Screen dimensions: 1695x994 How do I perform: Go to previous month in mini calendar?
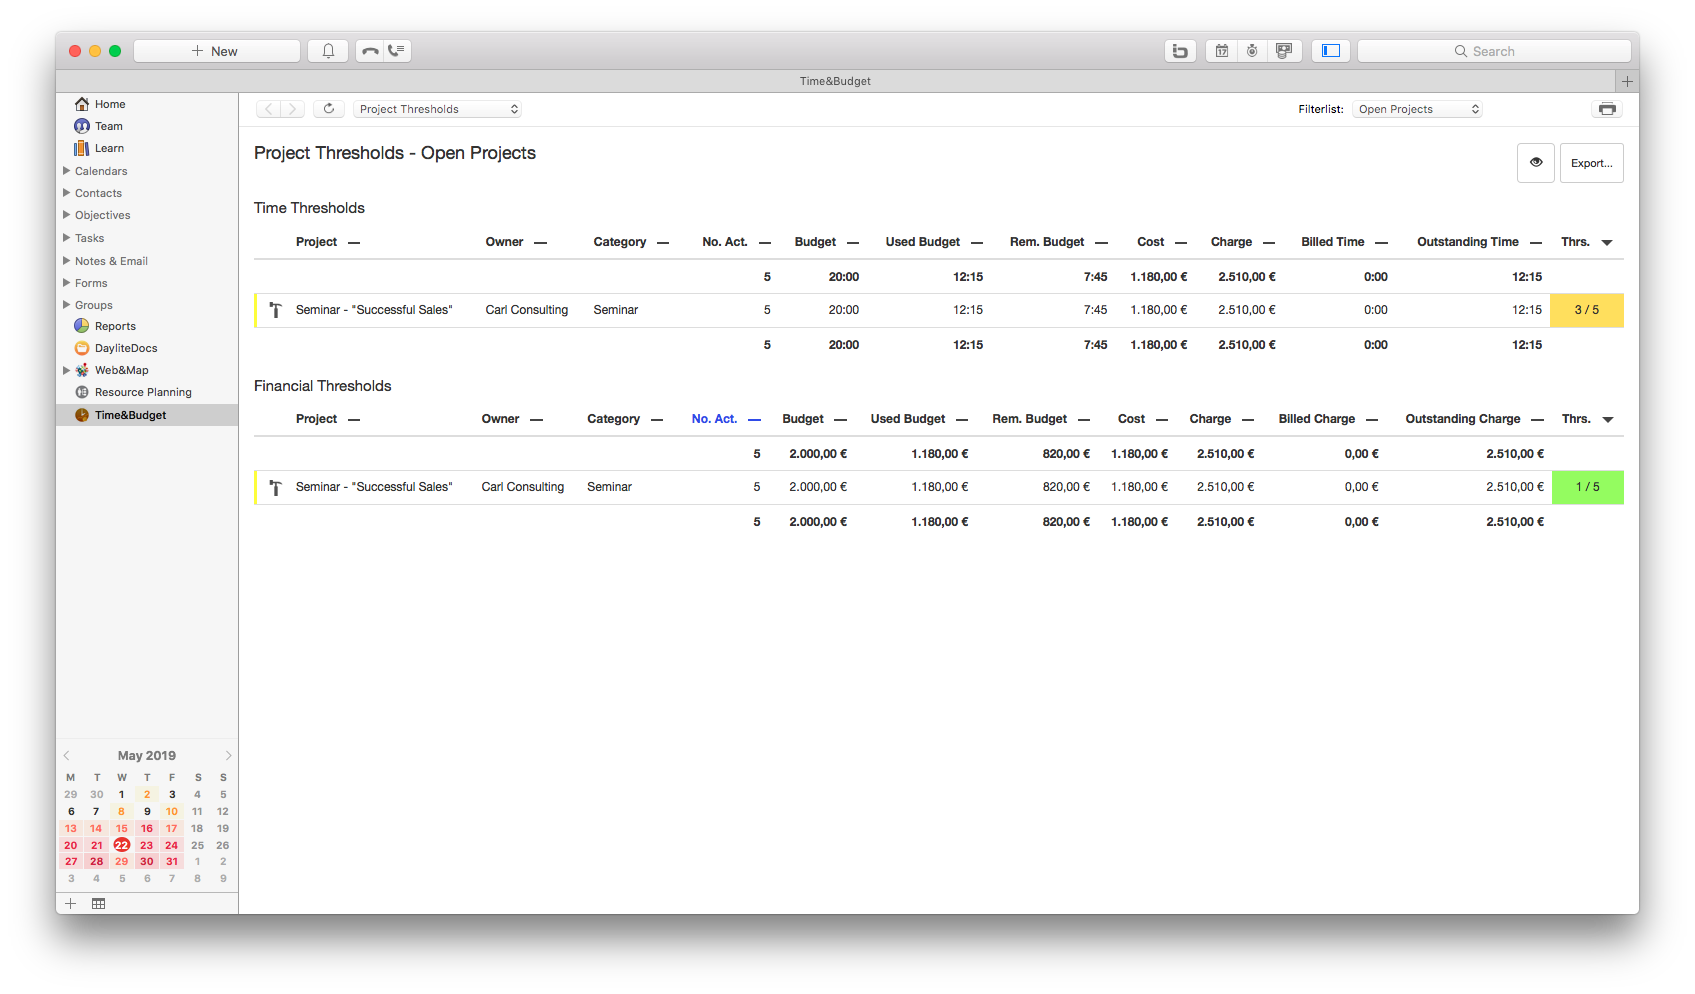click(67, 755)
